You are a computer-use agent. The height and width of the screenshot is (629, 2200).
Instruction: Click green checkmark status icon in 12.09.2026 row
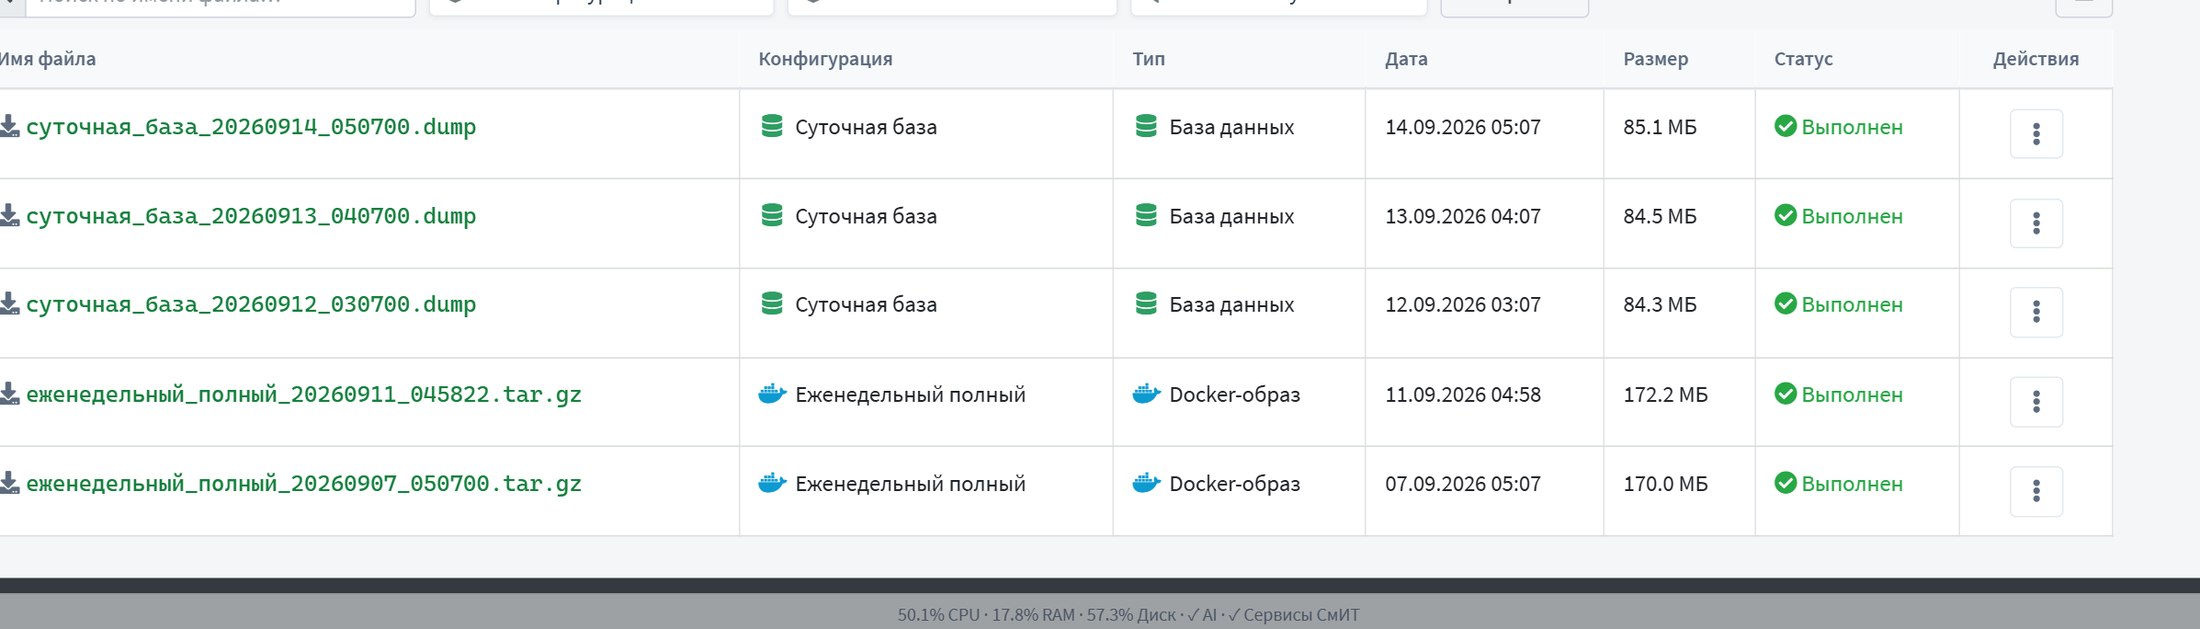[1785, 303]
